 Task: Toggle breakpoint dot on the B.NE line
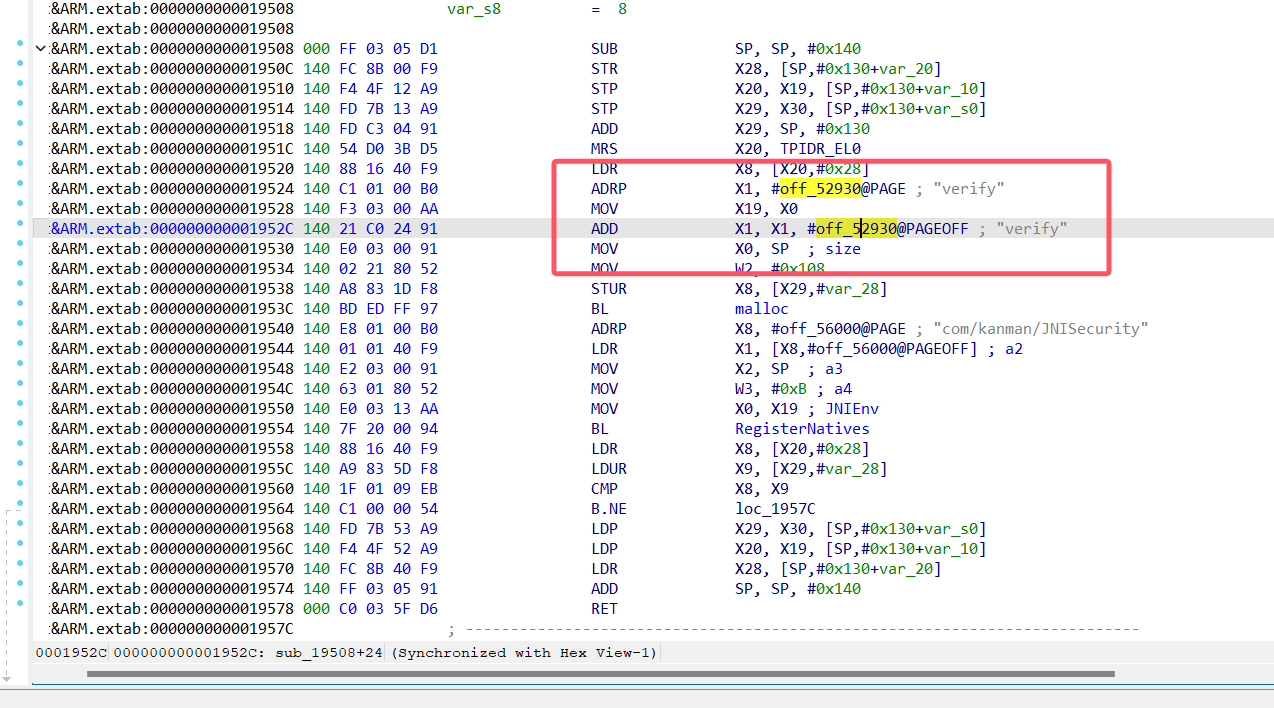[20, 503]
